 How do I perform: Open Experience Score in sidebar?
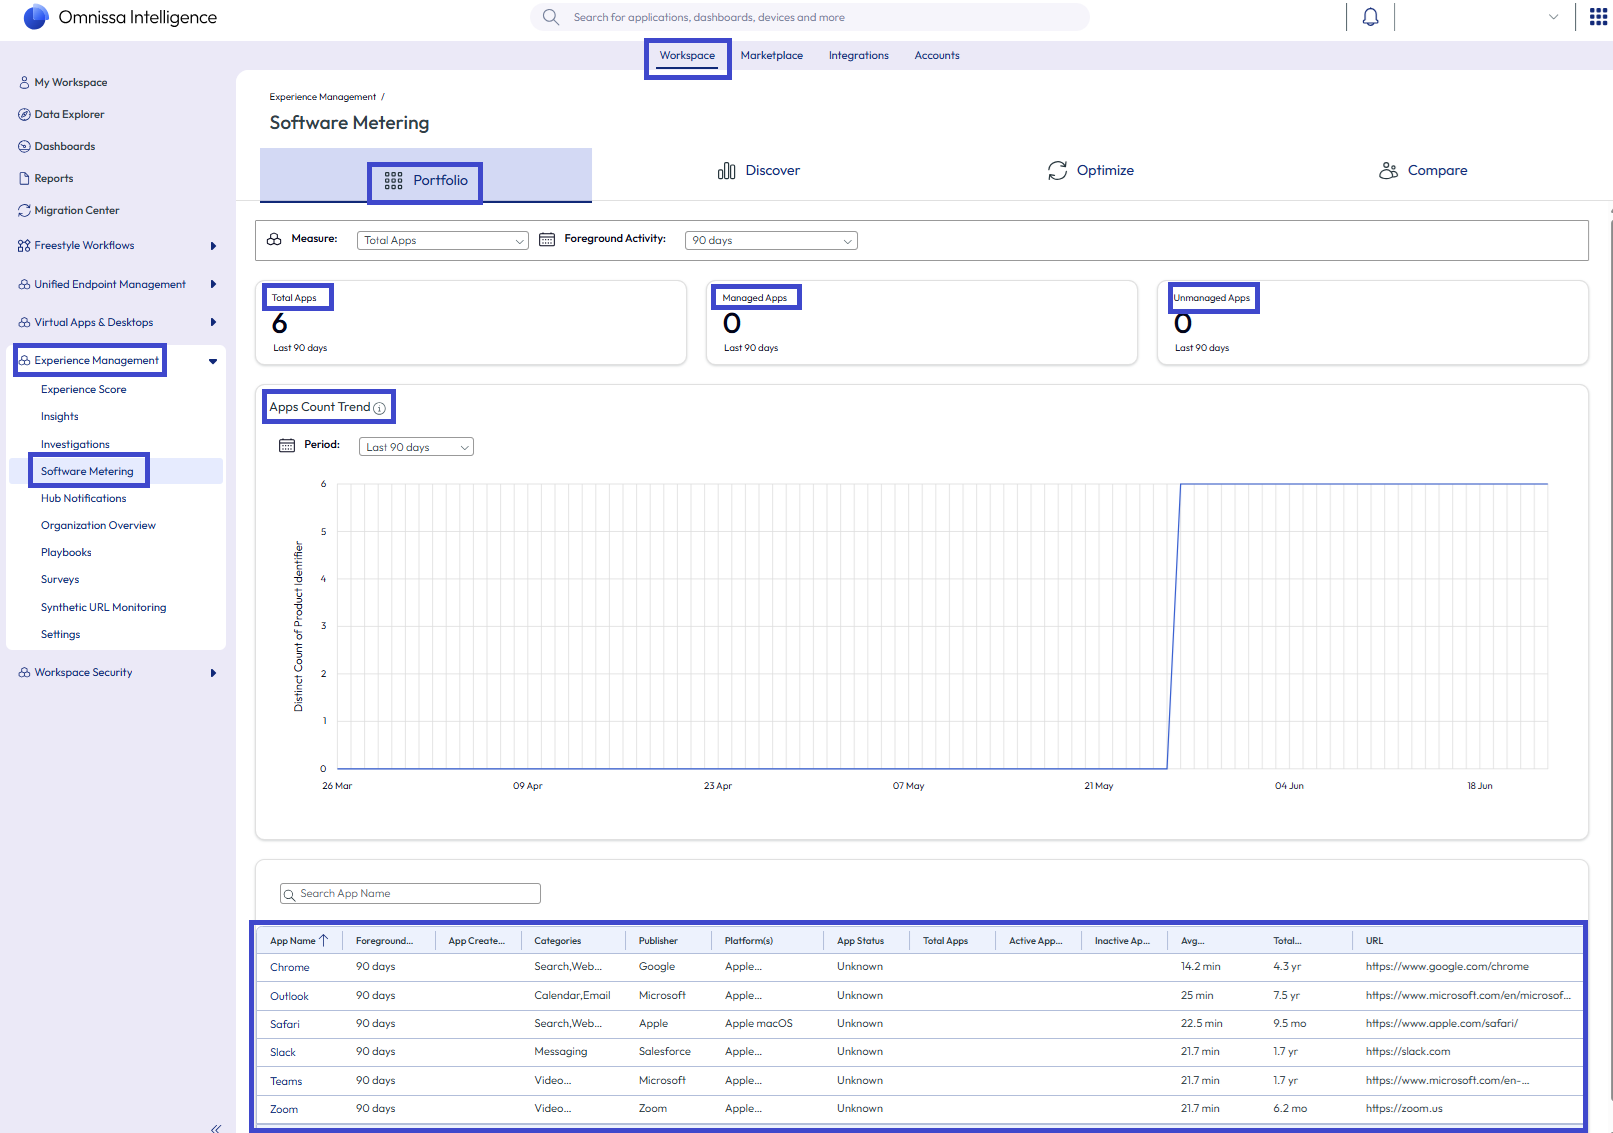pos(84,390)
